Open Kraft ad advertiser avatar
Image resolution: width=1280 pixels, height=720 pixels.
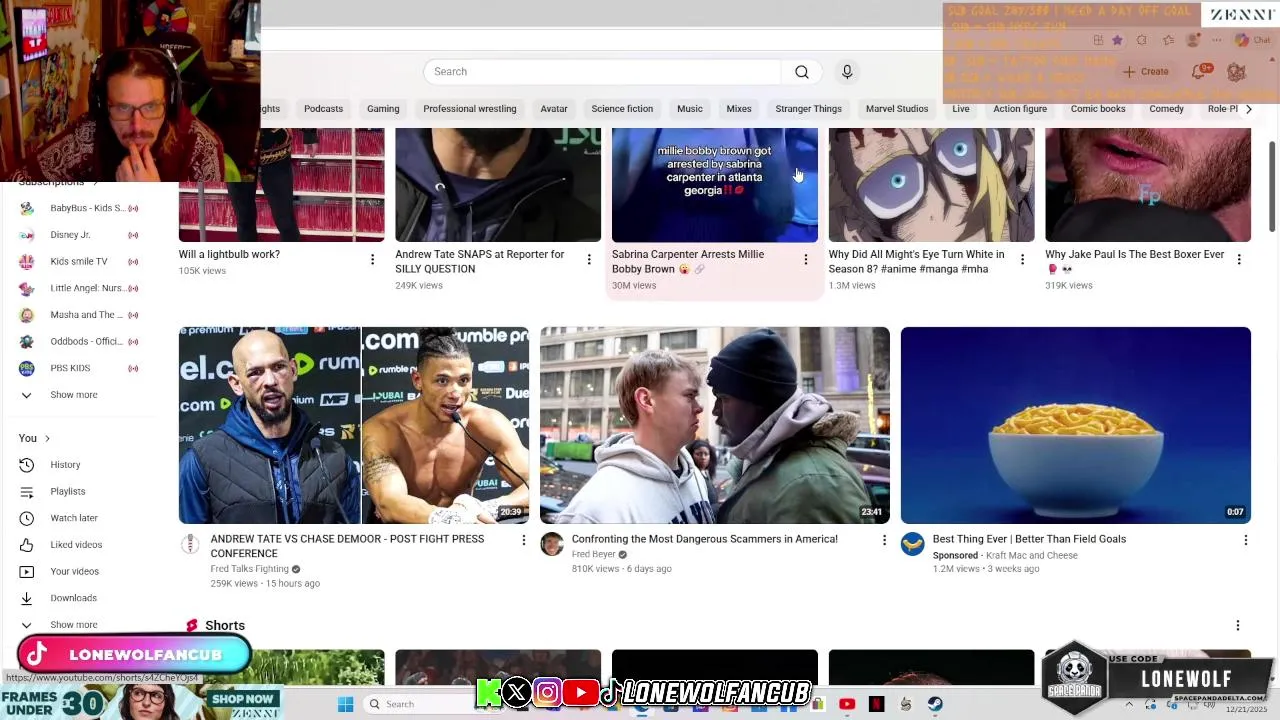912,544
